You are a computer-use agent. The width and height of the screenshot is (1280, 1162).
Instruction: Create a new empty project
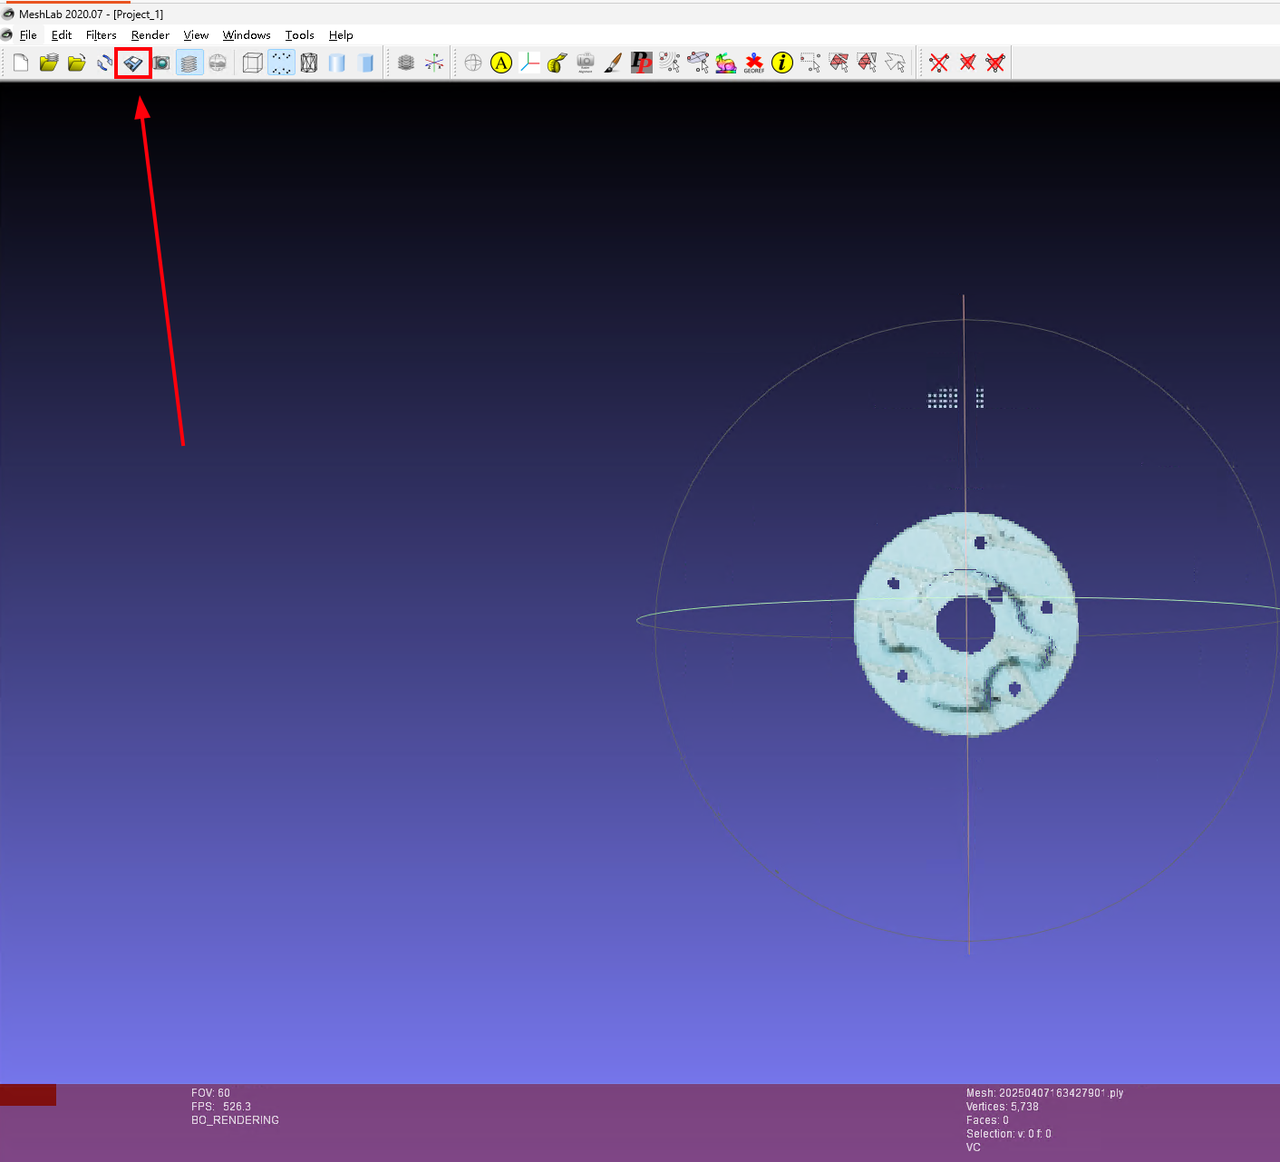21,63
